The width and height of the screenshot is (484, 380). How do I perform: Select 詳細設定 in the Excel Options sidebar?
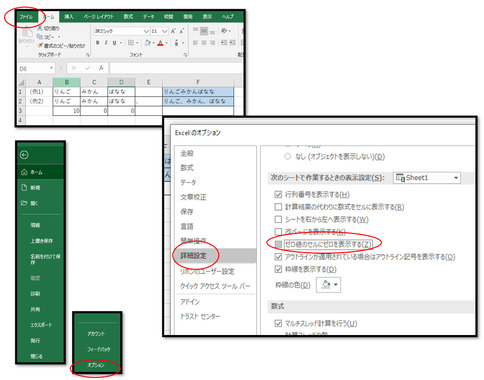point(216,256)
